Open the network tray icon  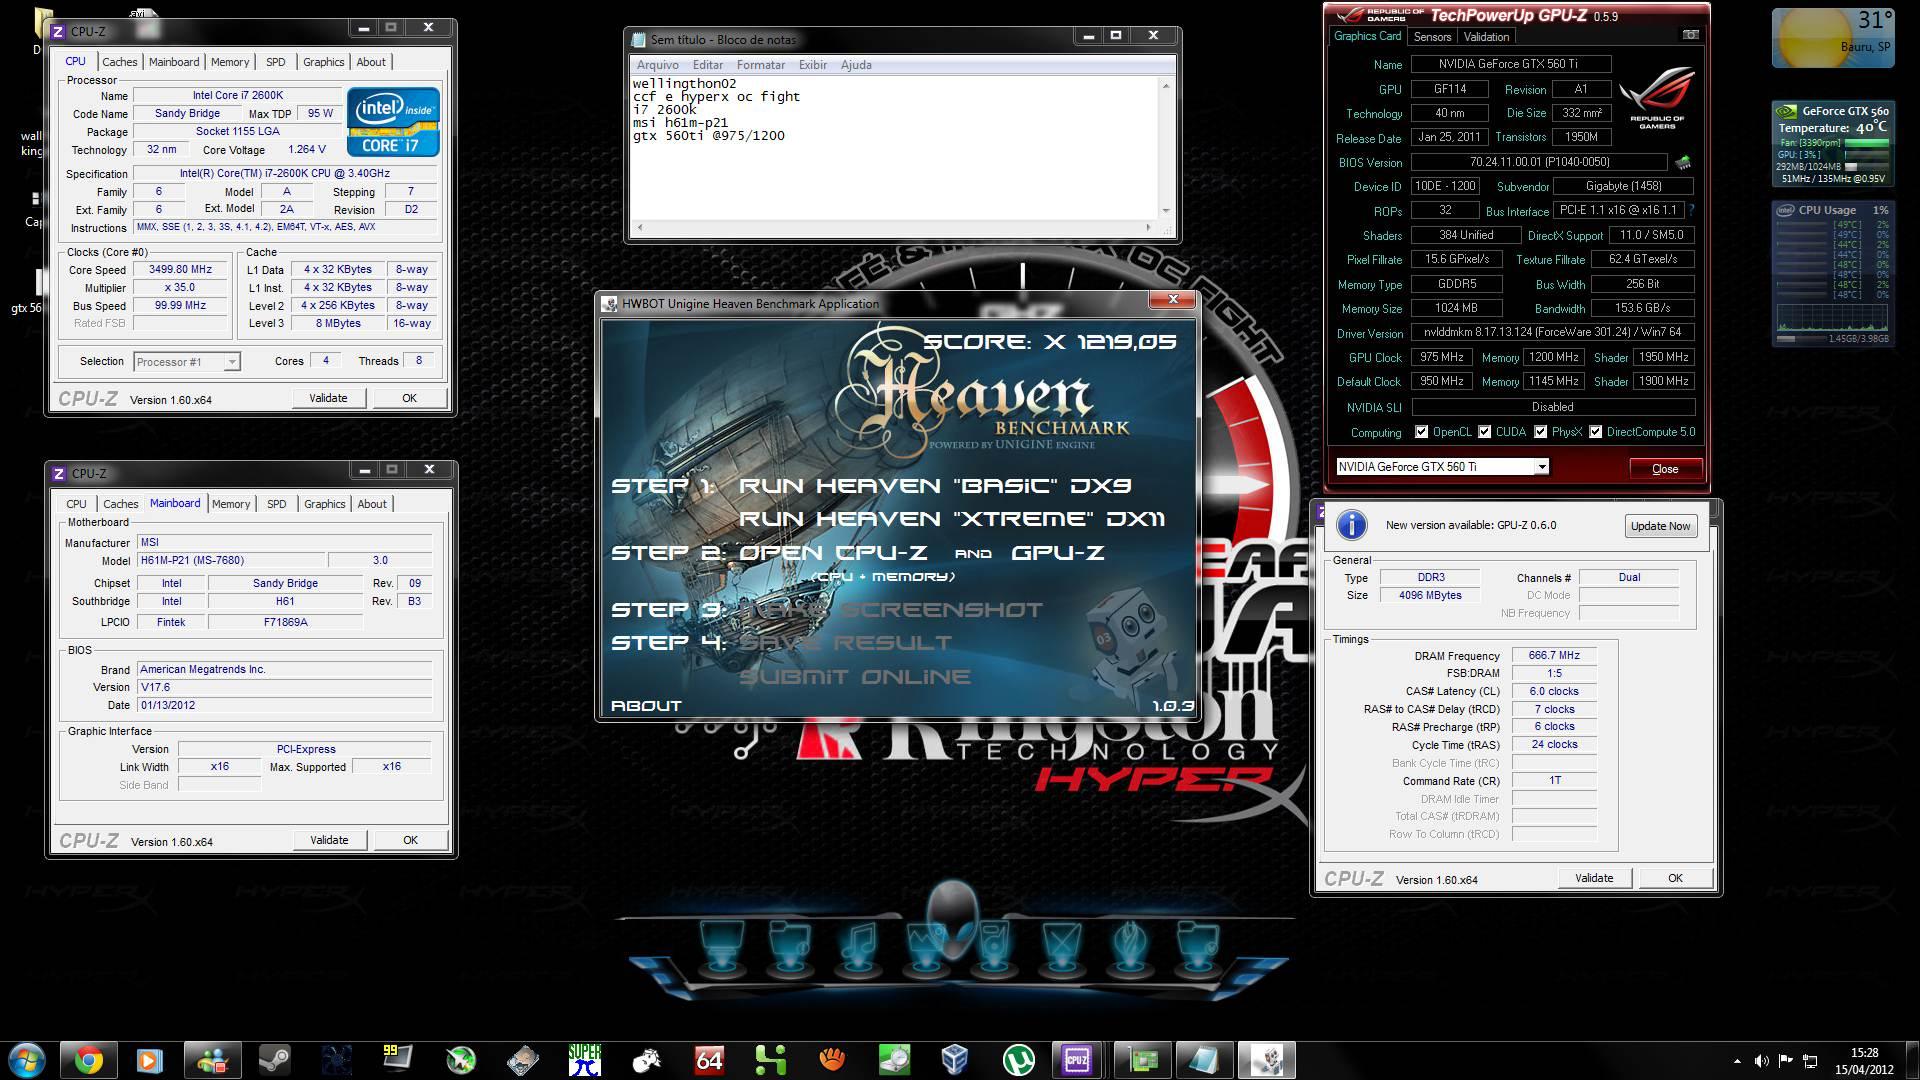pyautogui.click(x=1811, y=1061)
